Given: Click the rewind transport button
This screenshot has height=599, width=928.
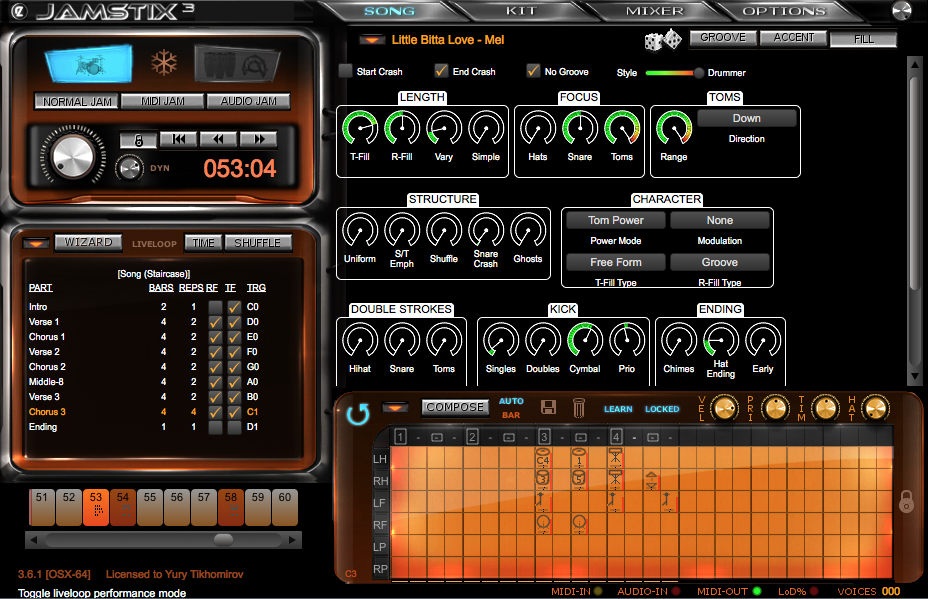Looking at the screenshot, I should (218, 139).
